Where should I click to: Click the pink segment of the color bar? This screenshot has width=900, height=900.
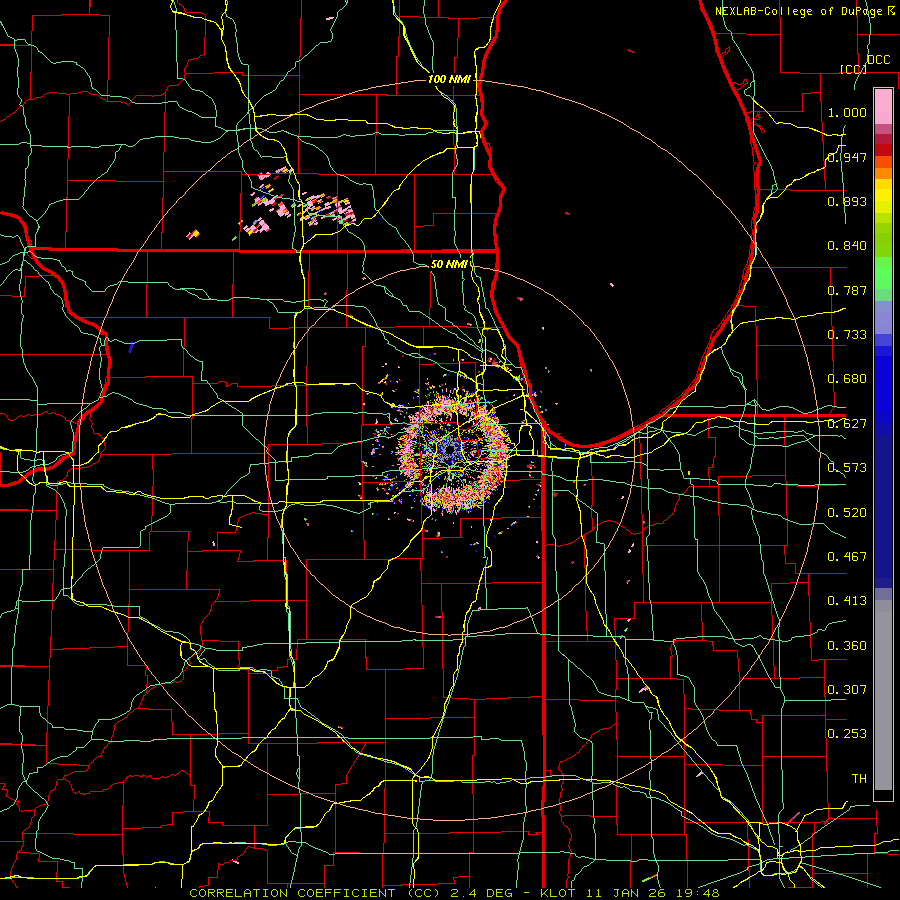(883, 107)
